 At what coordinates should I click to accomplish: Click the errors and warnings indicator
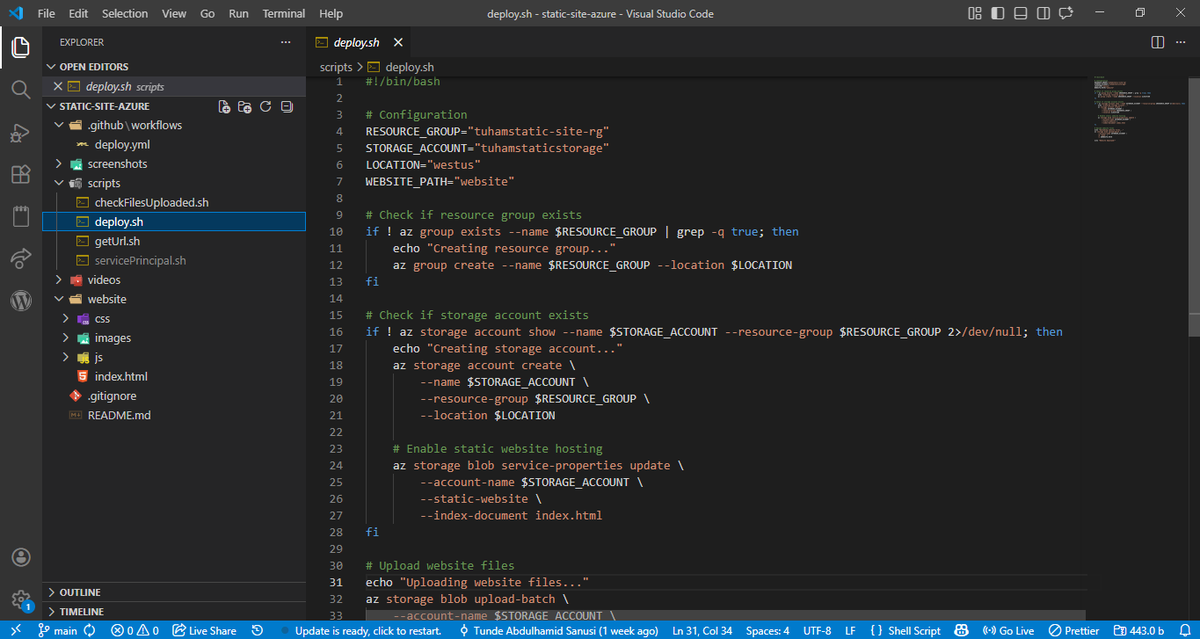pos(135,631)
